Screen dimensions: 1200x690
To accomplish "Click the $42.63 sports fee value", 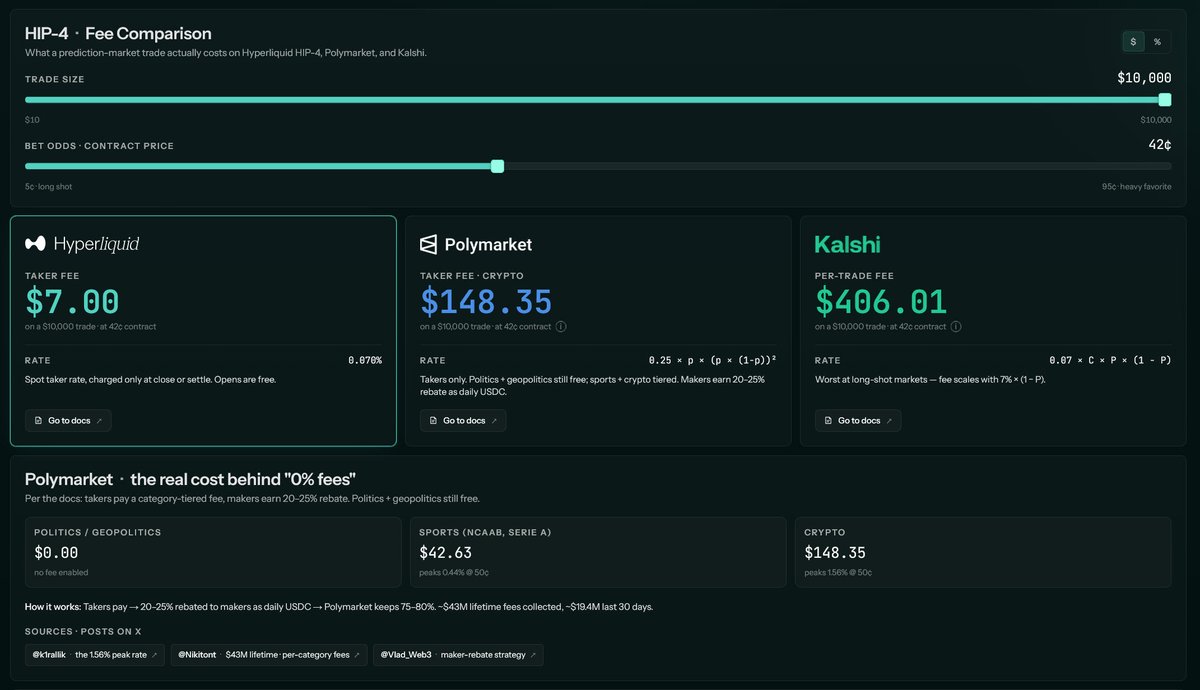I will click(x=445, y=553).
